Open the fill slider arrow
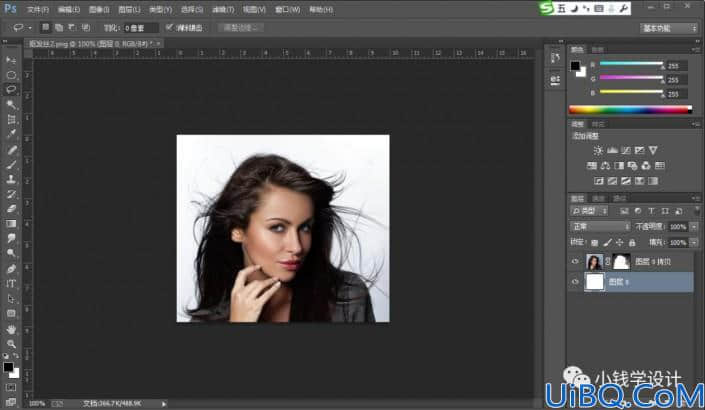This screenshot has width=705, height=410. tap(694, 243)
